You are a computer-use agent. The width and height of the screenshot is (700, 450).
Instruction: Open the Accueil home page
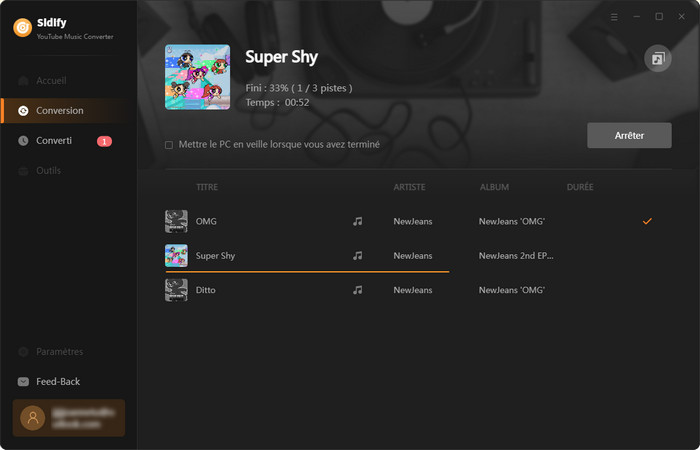coord(51,80)
